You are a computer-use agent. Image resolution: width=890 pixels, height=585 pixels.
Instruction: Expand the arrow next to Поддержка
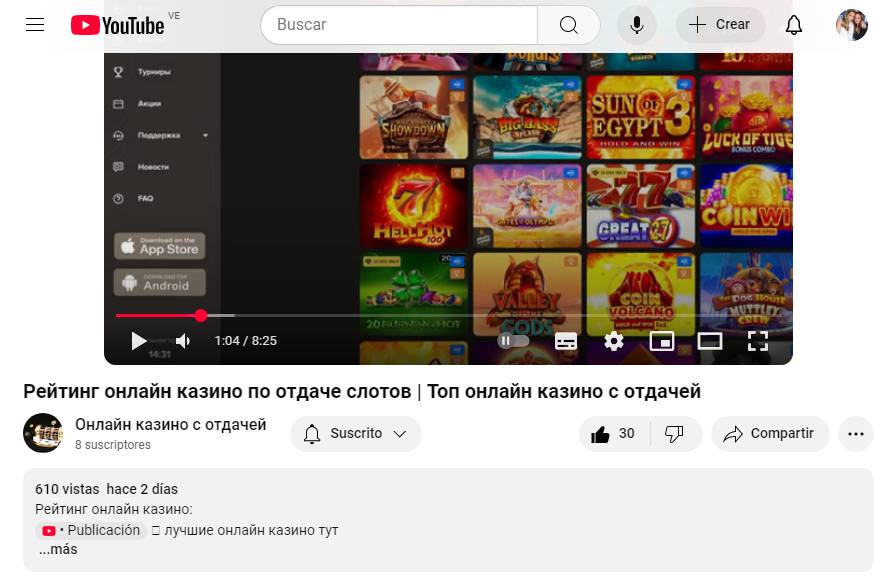click(205, 136)
